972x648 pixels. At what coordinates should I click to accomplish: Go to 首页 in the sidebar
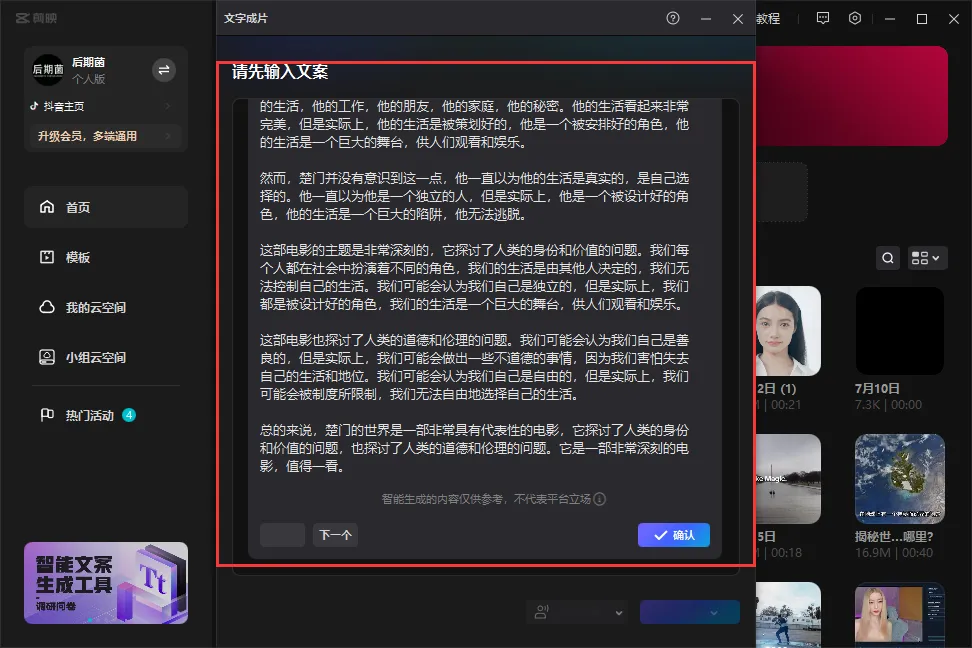point(105,207)
